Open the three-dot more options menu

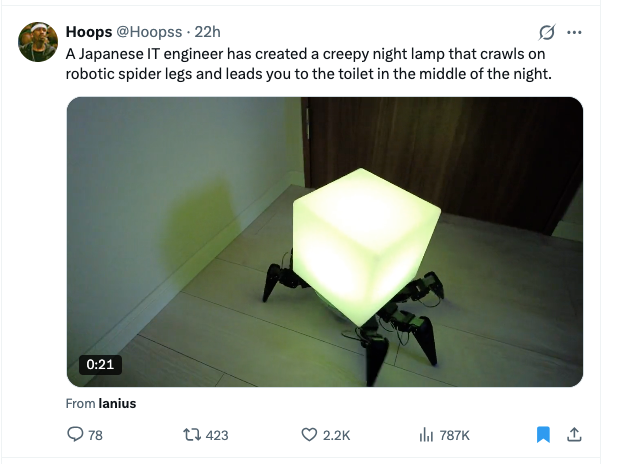pyautogui.click(x=574, y=32)
